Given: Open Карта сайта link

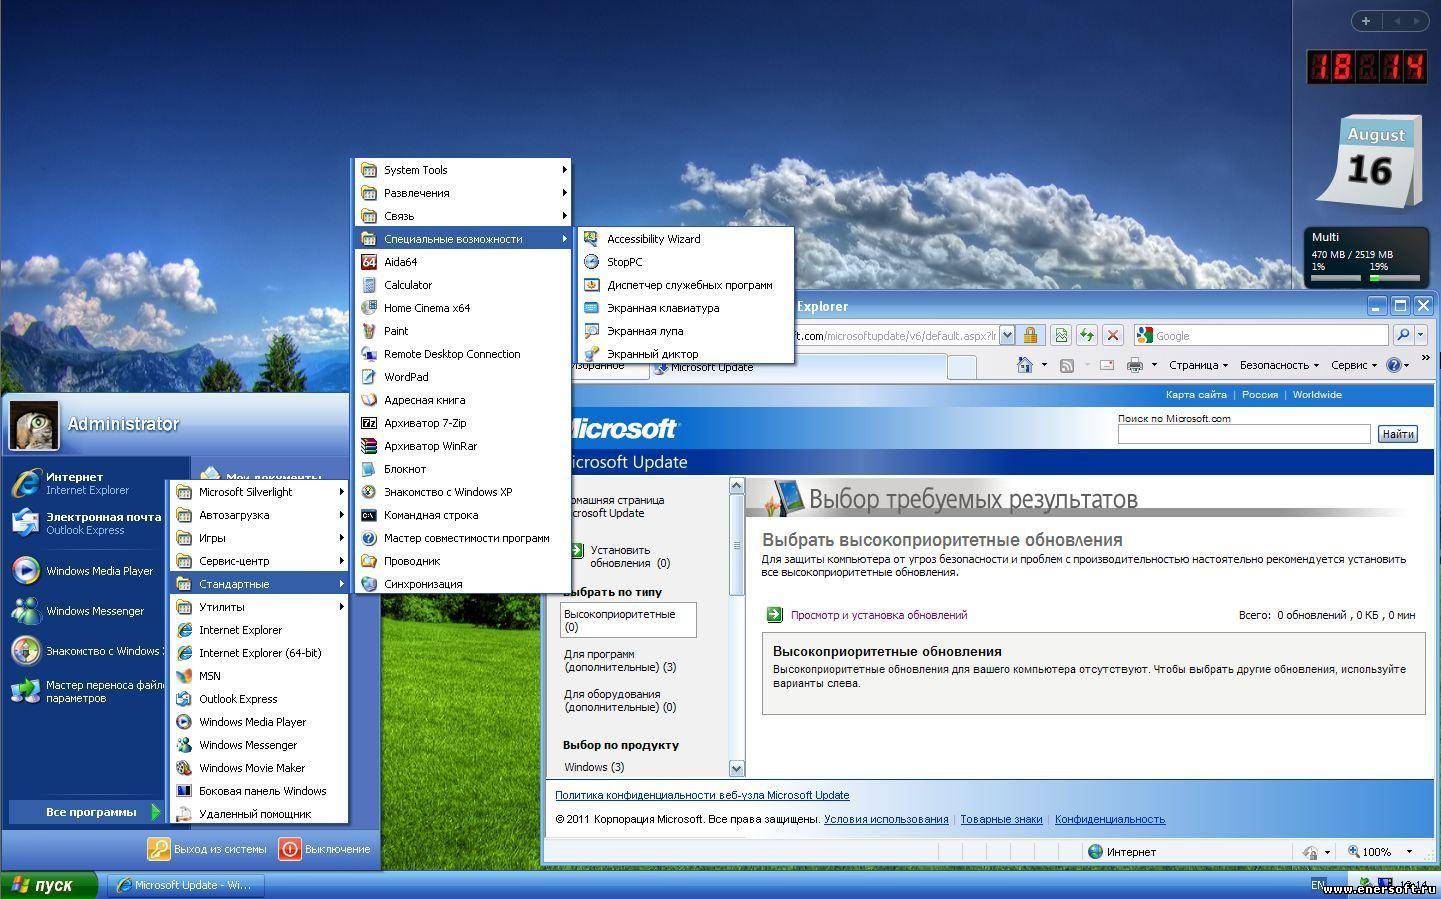Looking at the screenshot, I should click(1196, 395).
